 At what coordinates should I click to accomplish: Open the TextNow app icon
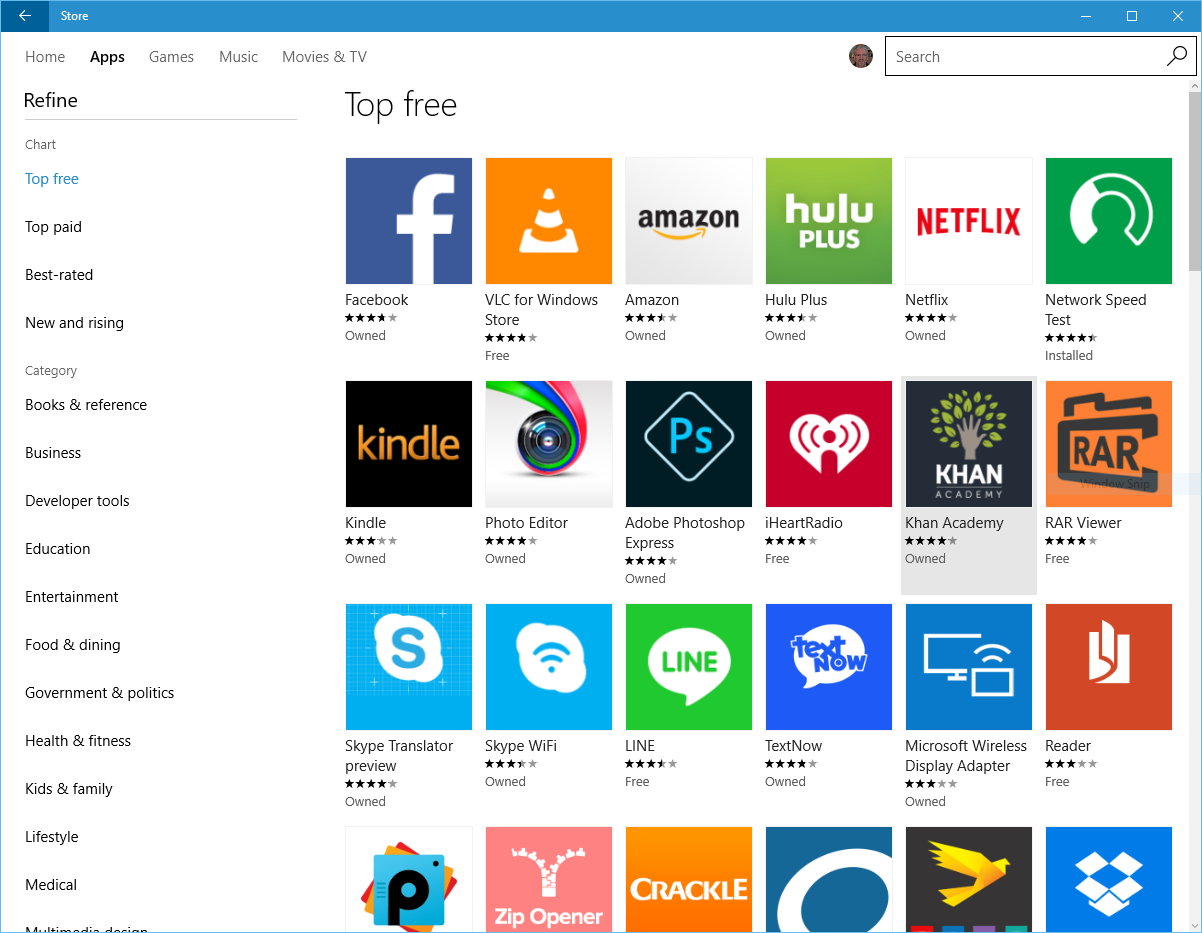[828, 667]
